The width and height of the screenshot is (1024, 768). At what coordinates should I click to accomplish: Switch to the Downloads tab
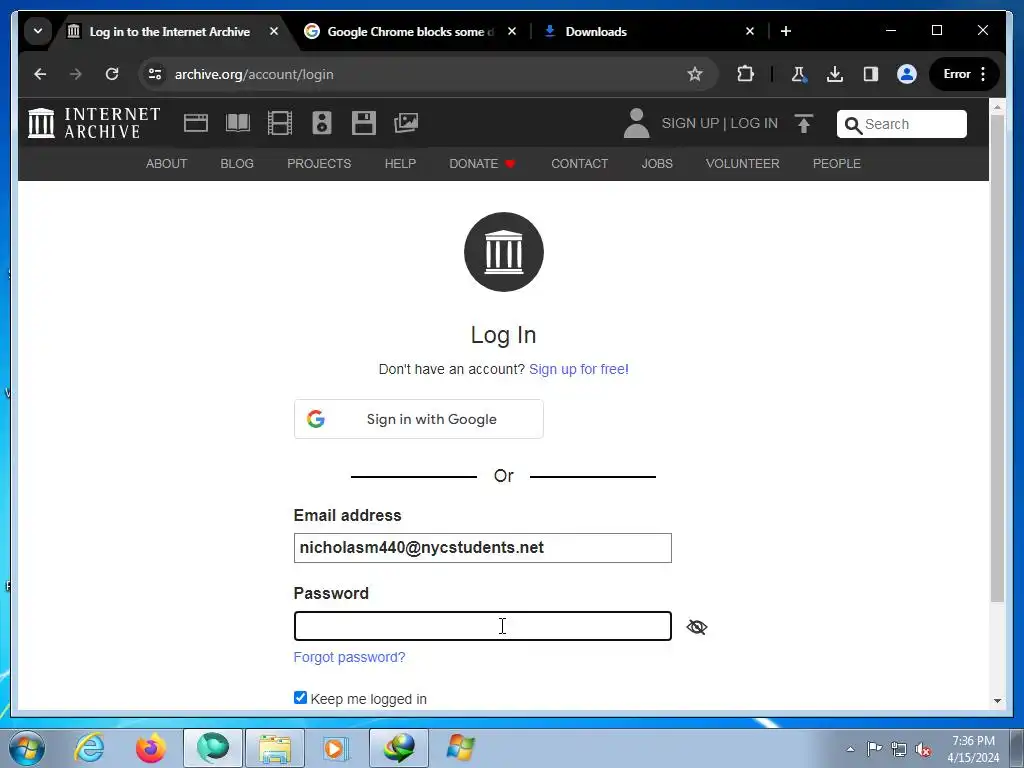[649, 31]
